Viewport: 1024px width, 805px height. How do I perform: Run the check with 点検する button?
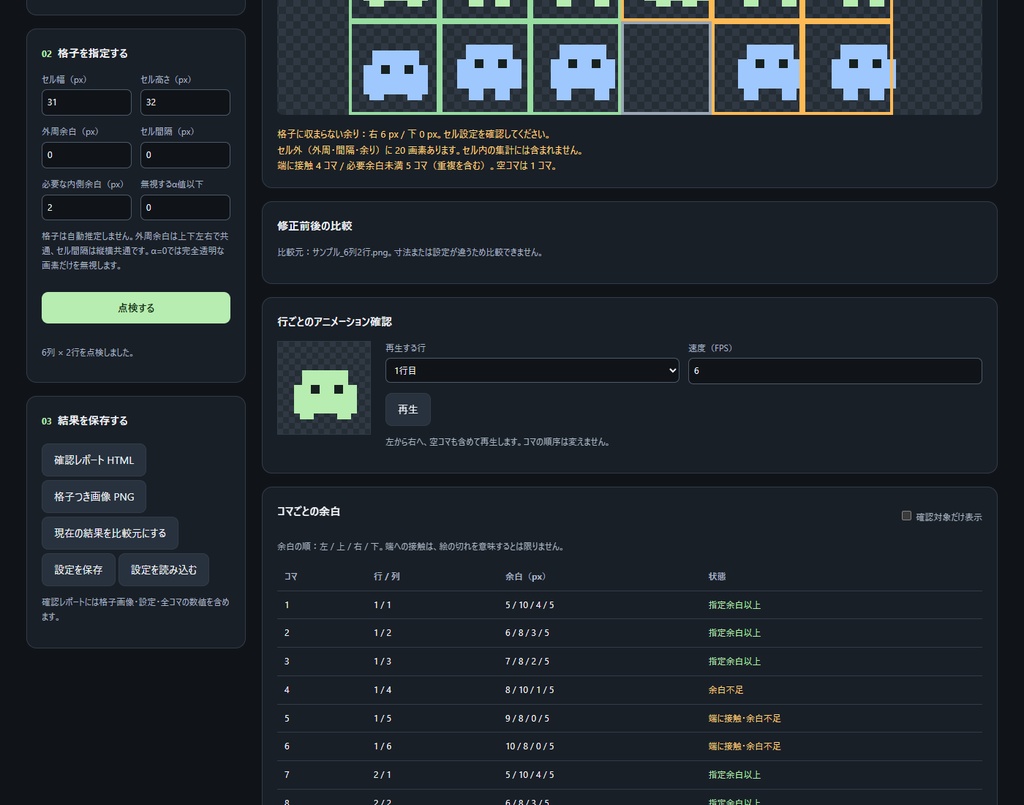[x=136, y=308]
